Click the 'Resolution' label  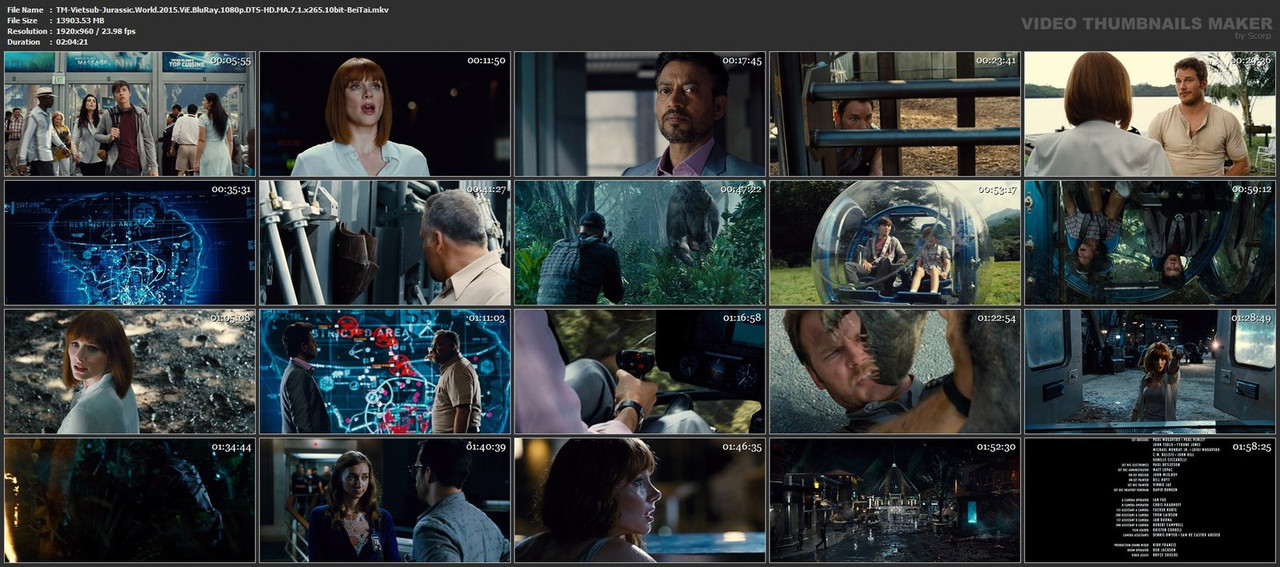pos(25,31)
